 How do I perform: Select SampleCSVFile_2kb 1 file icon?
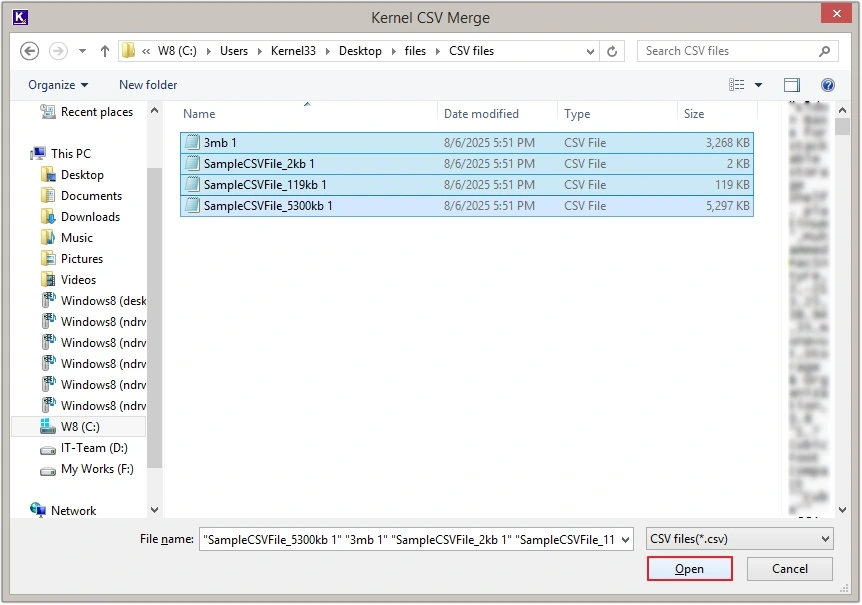click(192, 163)
